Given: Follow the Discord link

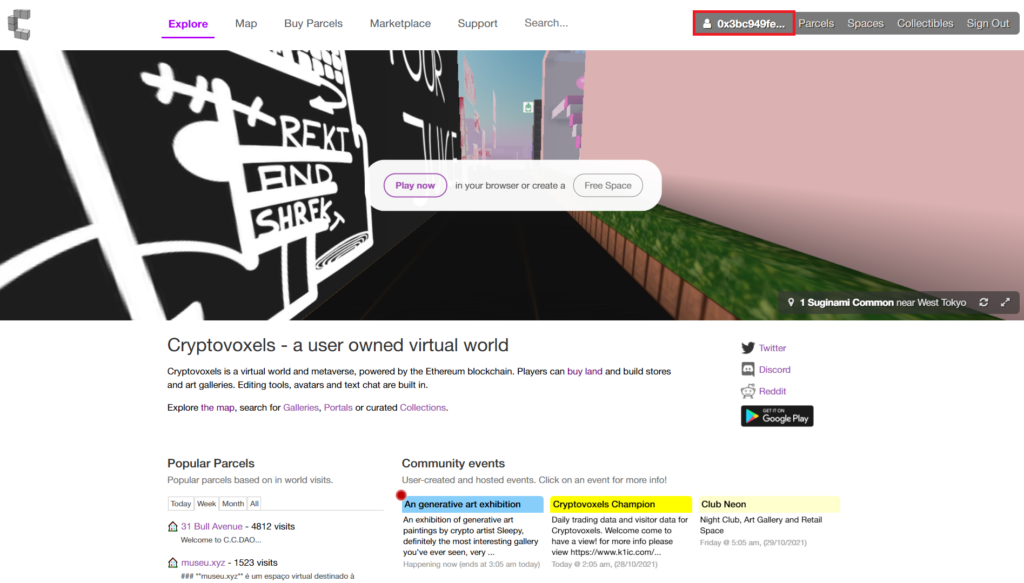Looking at the screenshot, I should click(x=775, y=370).
